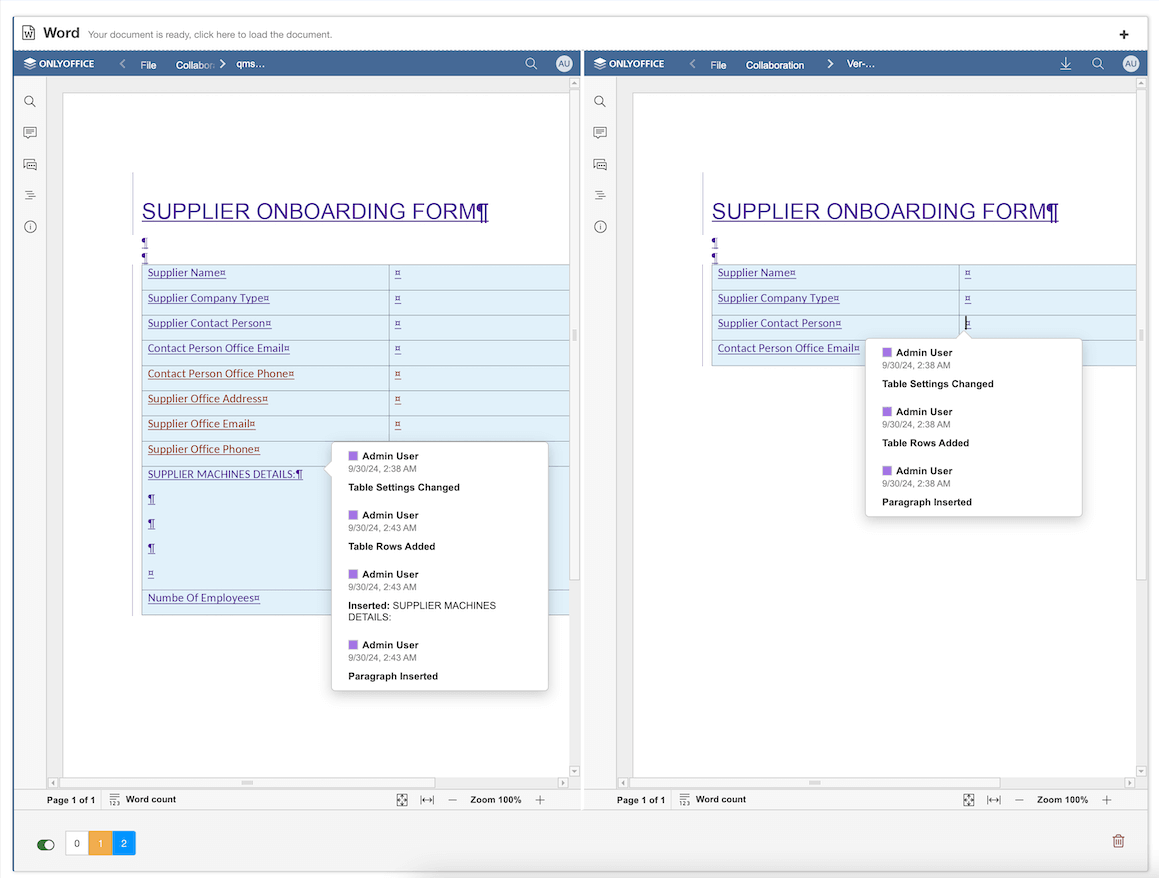Viewport: 1159px width, 878px height.
Task: Click Fit to width icon in right status bar
Action: point(994,800)
